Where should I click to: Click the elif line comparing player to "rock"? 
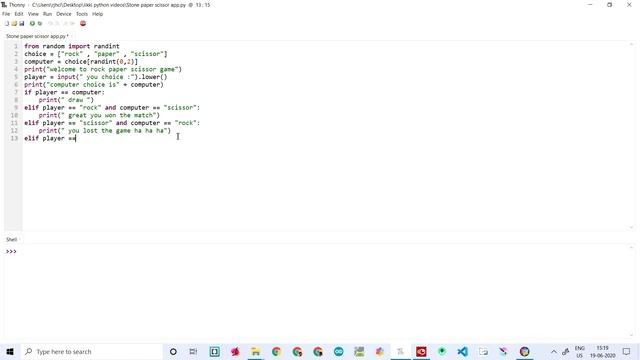(112, 108)
